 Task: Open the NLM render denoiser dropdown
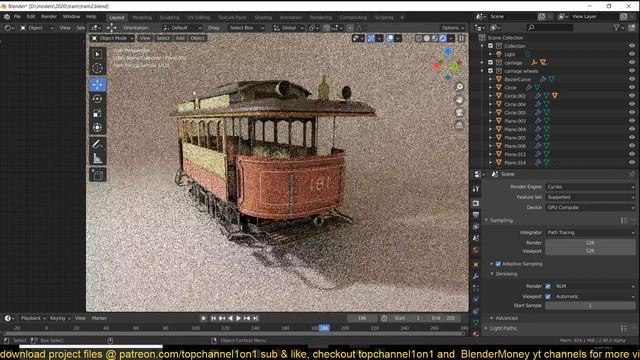(594, 286)
